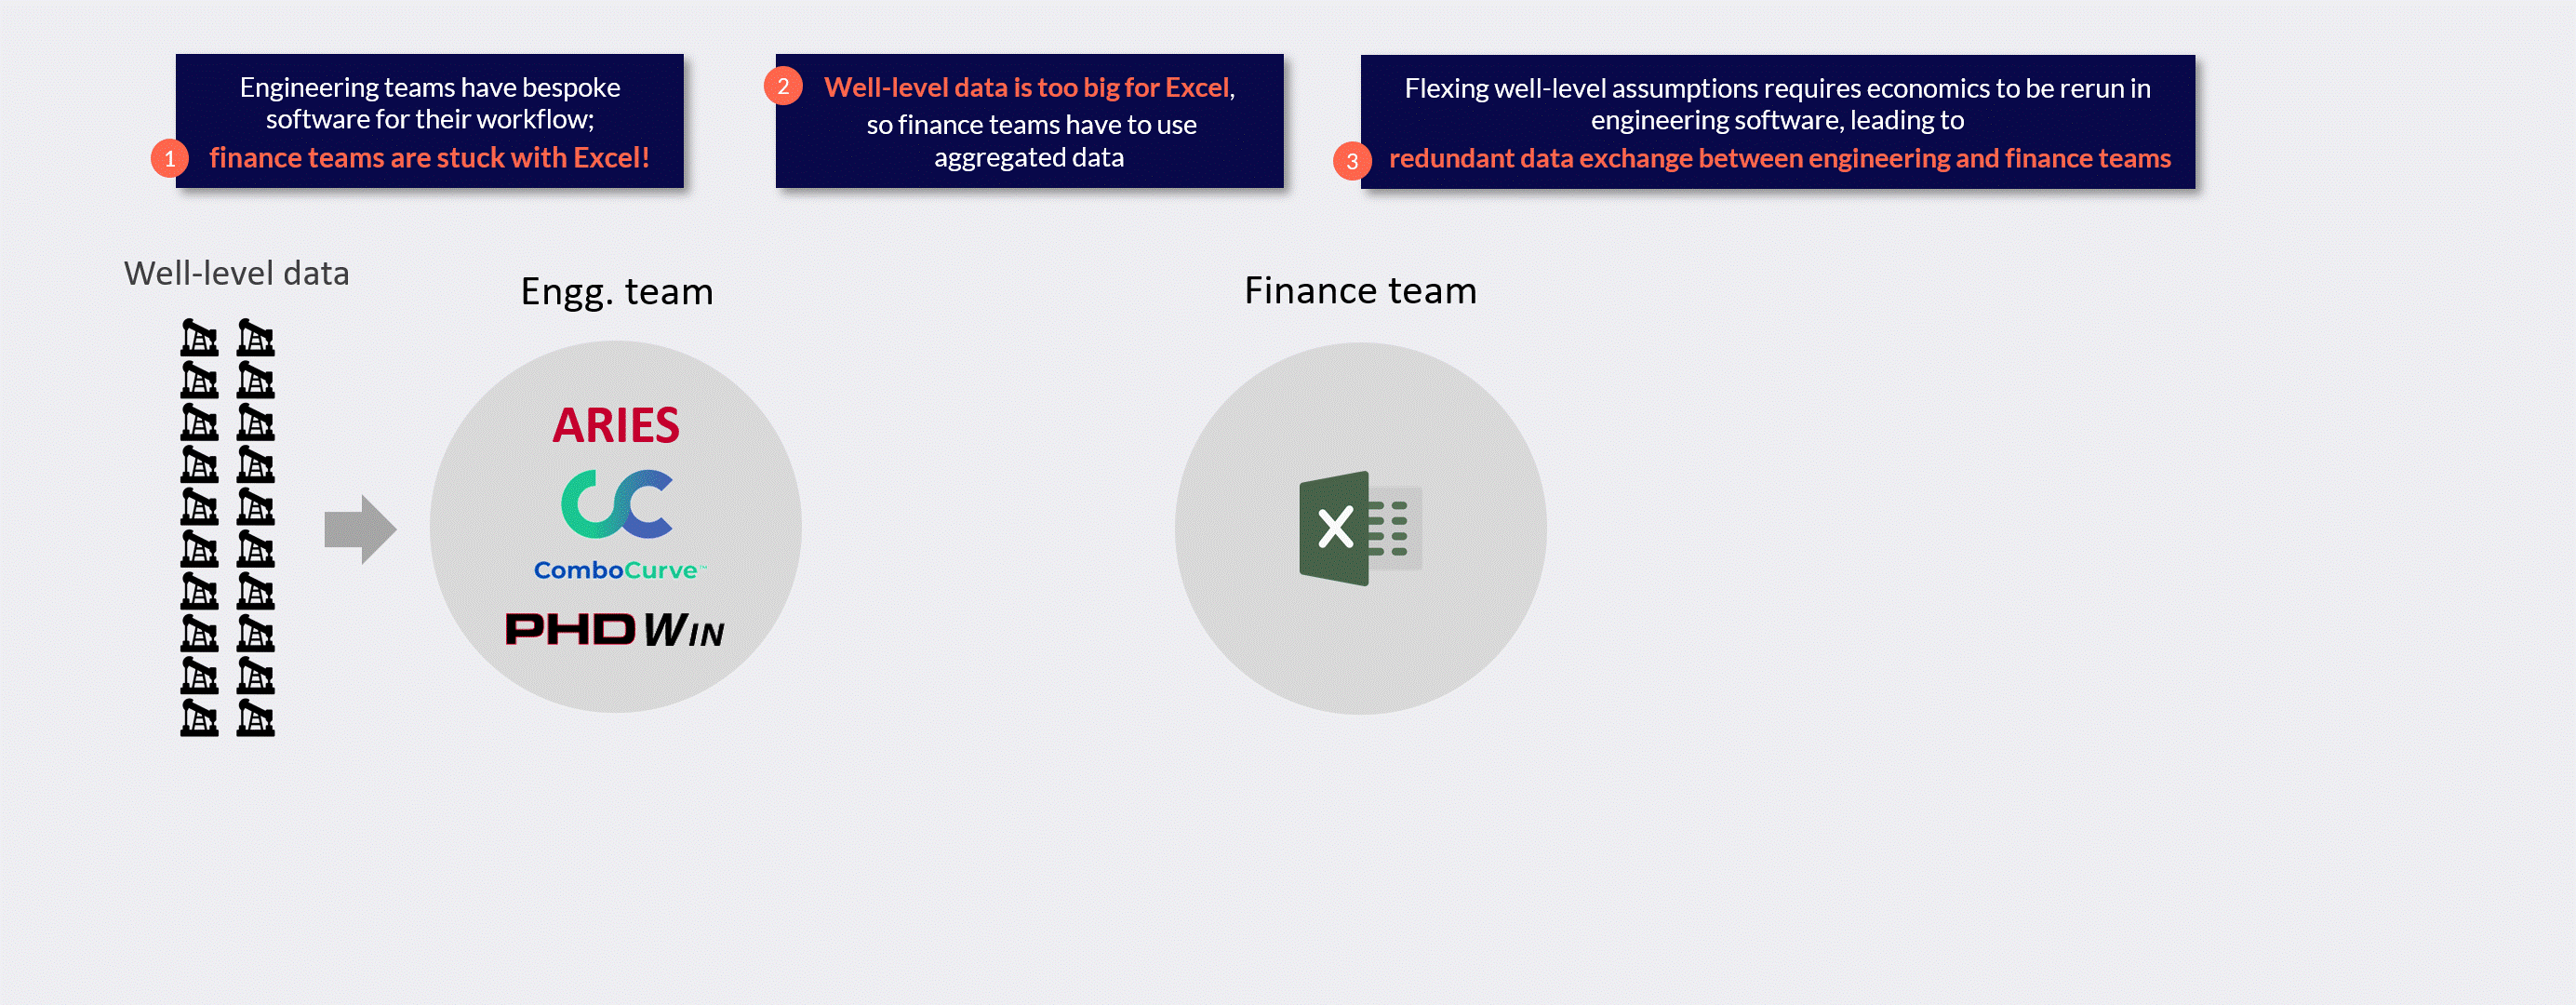Click the "Finance team" heading
This screenshot has width=2576, height=1005.
click(x=1360, y=290)
